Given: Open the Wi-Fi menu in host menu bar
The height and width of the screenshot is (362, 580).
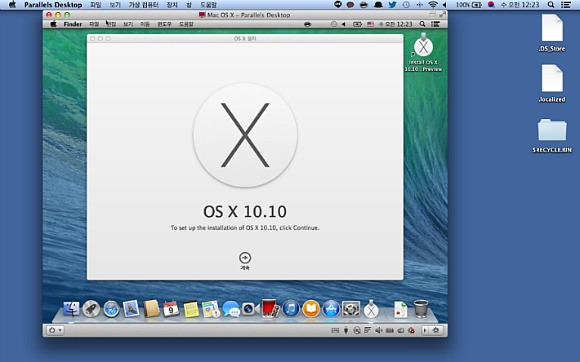Looking at the screenshot, I should pos(433,5).
